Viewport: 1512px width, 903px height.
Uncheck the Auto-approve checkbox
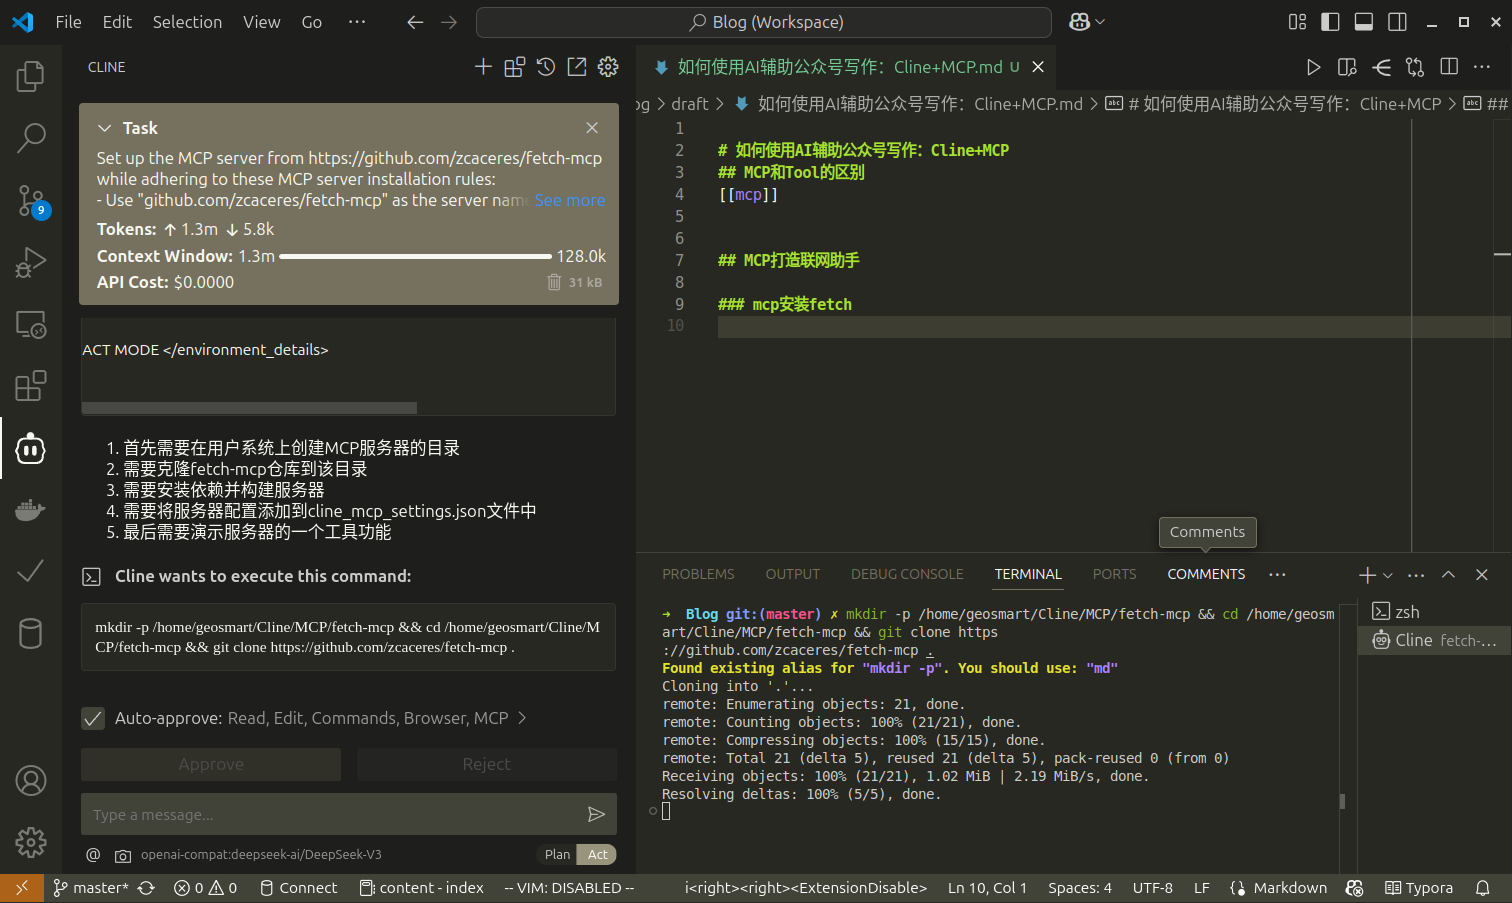pos(93,718)
